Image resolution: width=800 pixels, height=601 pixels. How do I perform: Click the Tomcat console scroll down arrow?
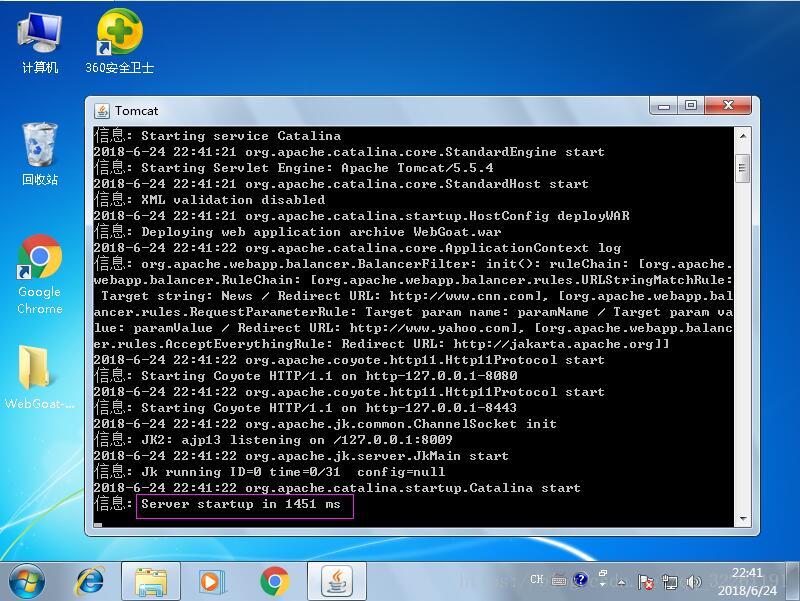pyautogui.click(x=743, y=518)
